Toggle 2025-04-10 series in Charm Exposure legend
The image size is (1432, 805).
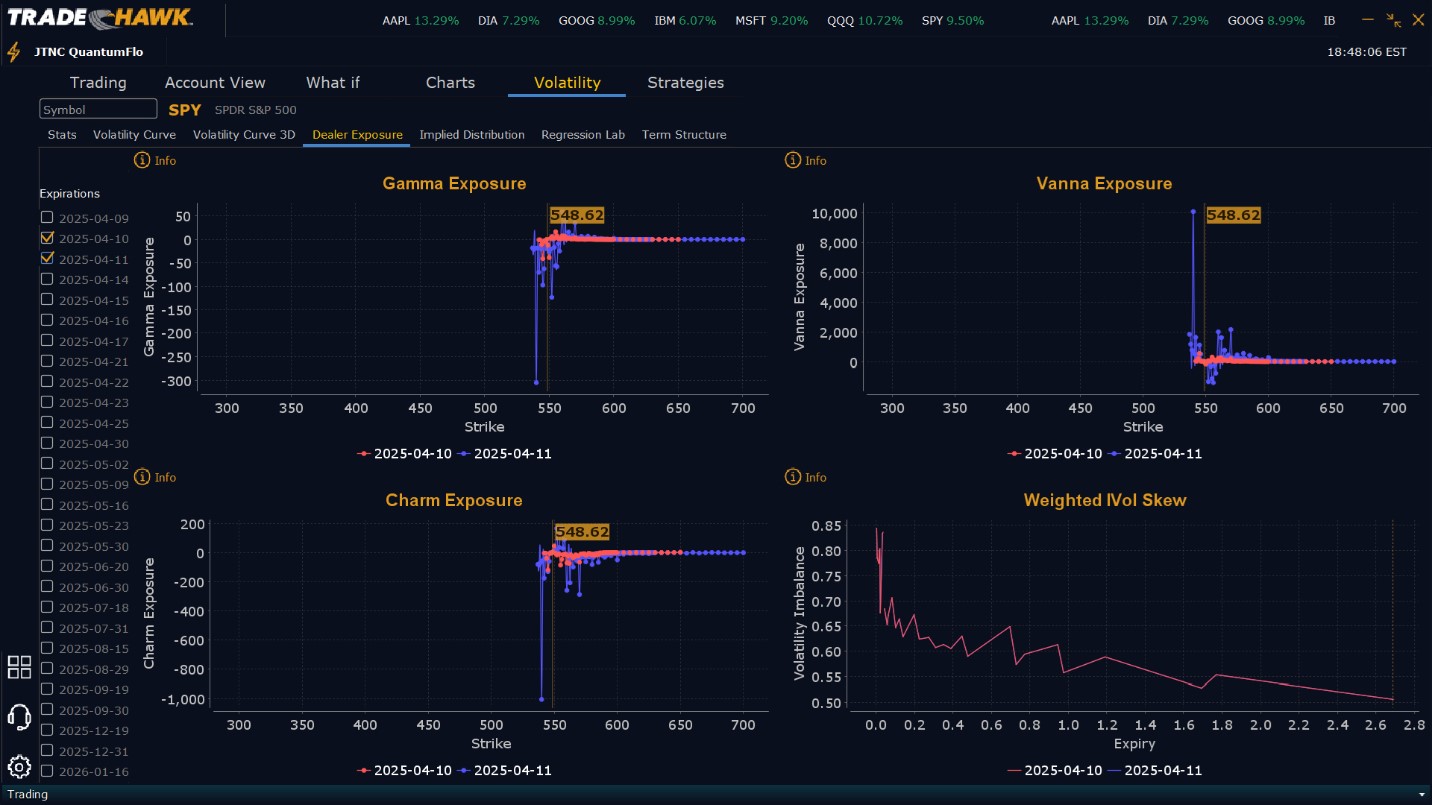tap(404, 770)
